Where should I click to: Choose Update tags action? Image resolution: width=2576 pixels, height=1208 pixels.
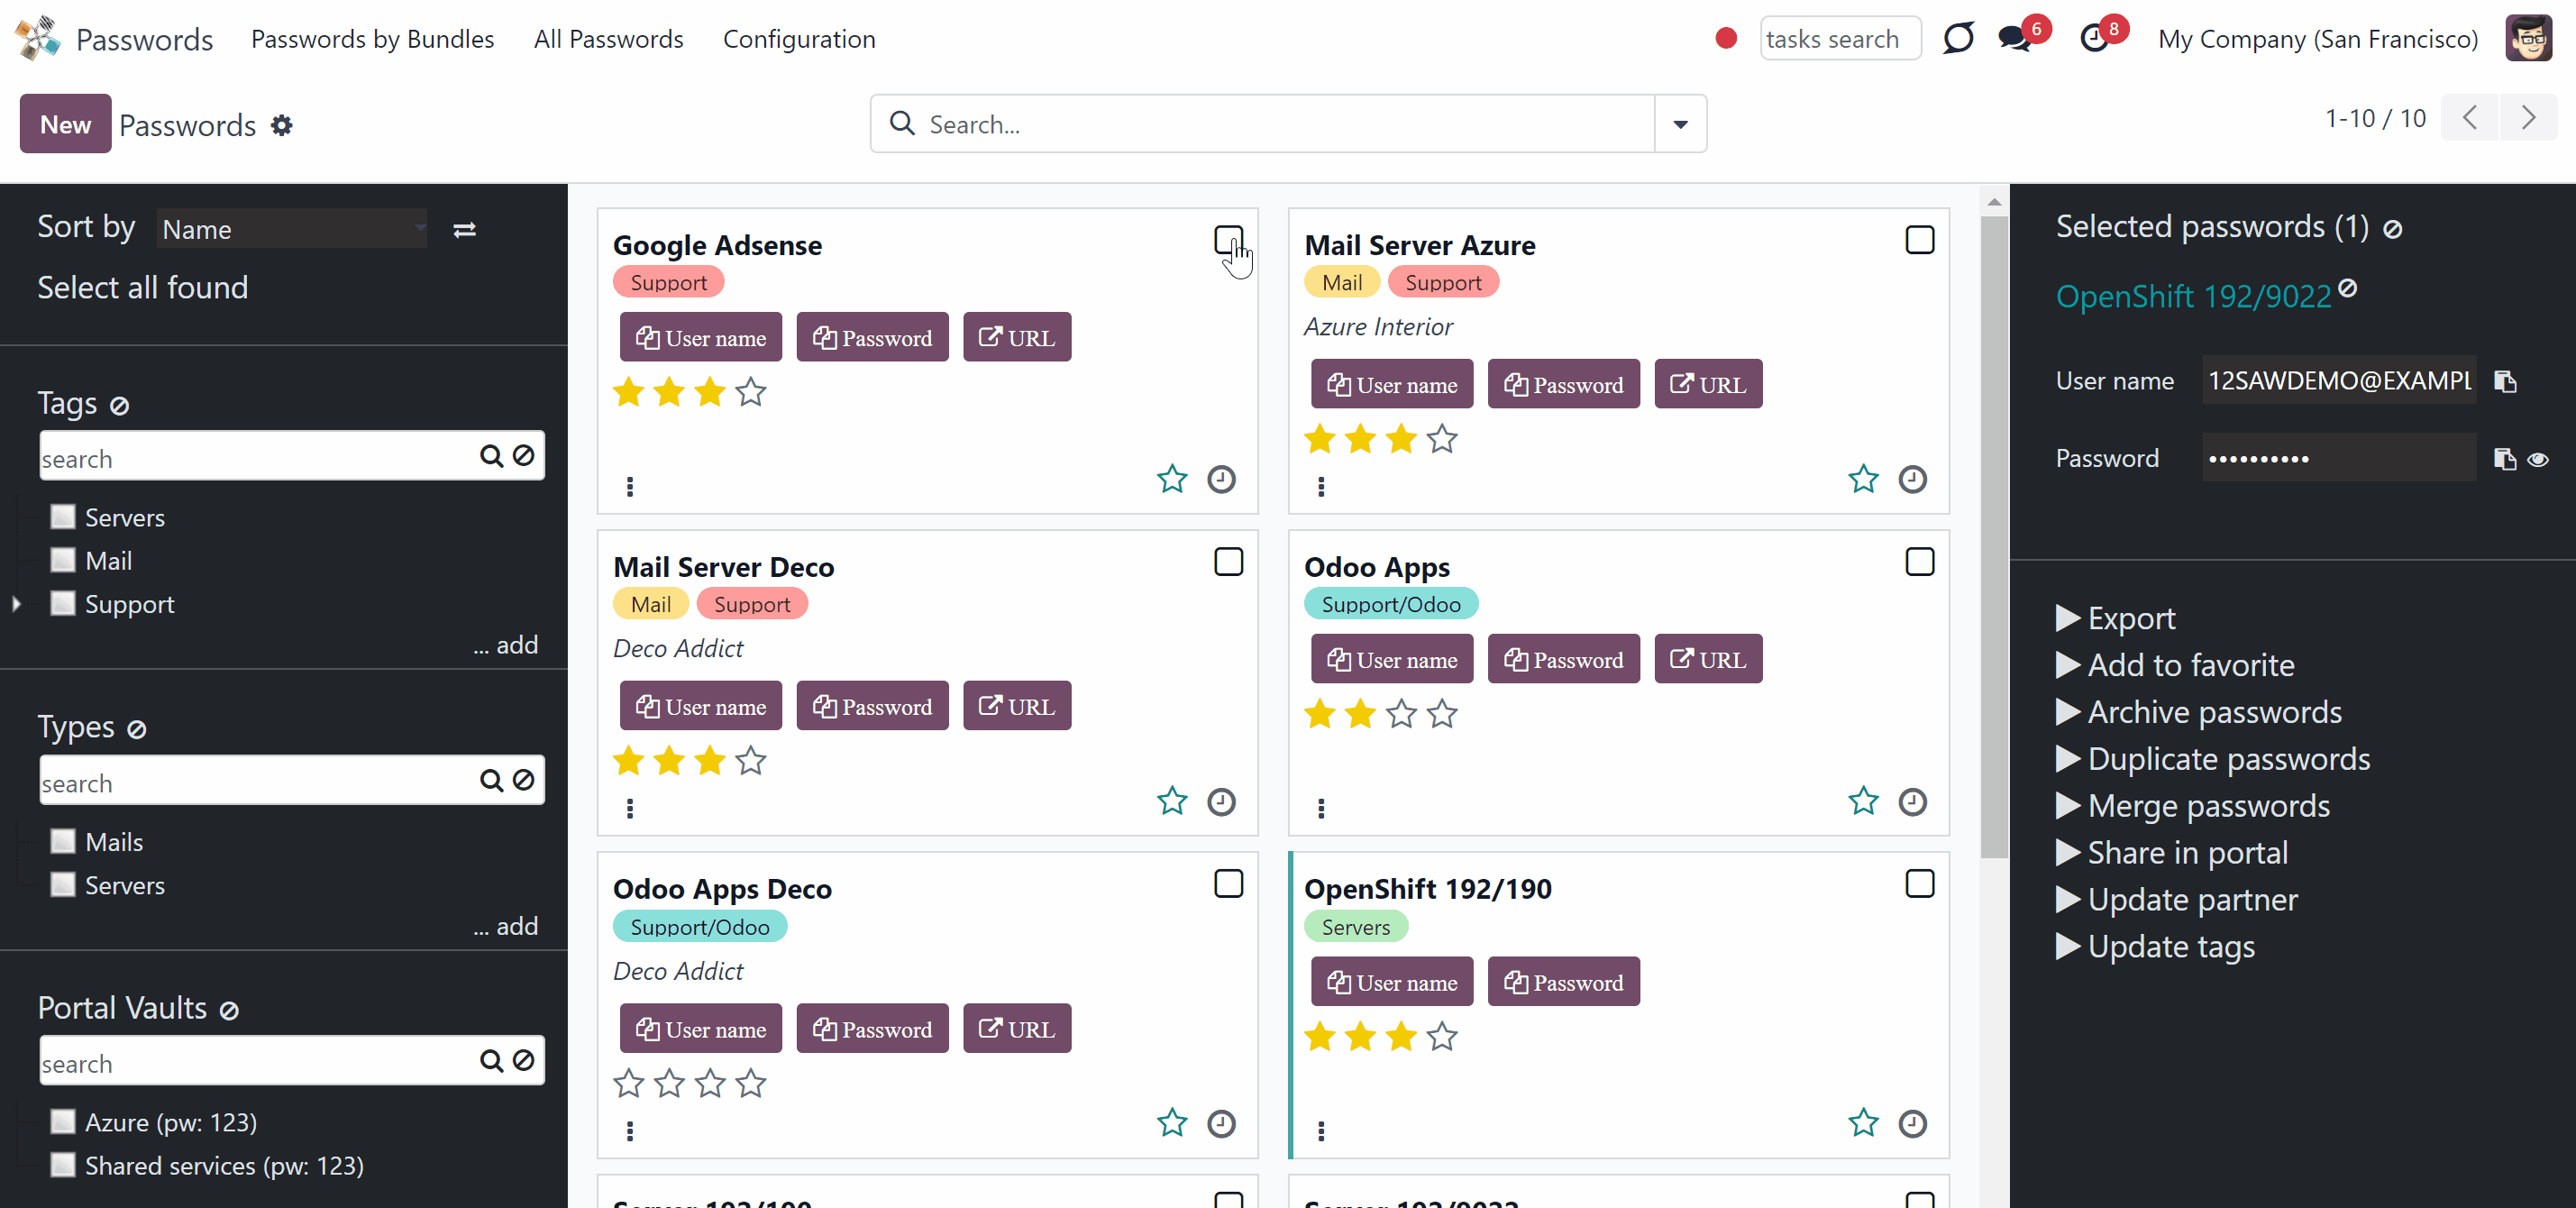pyautogui.click(x=2155, y=947)
